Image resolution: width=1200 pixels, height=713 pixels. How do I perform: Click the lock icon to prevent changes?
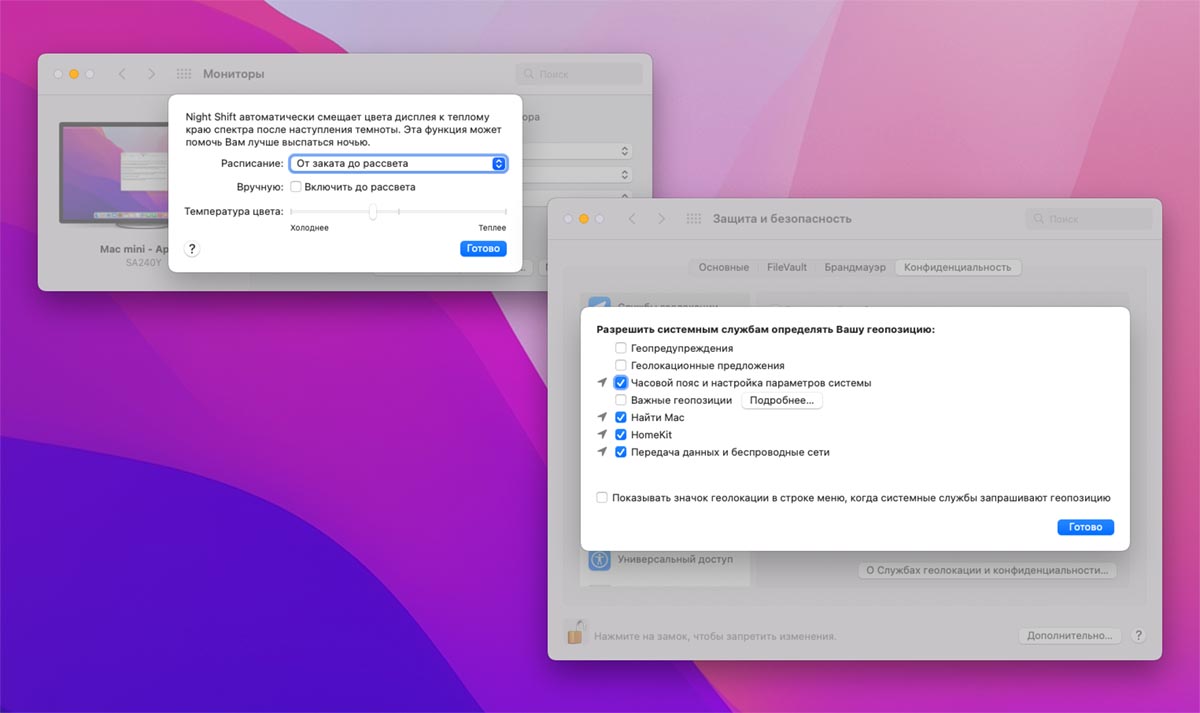tap(575, 632)
